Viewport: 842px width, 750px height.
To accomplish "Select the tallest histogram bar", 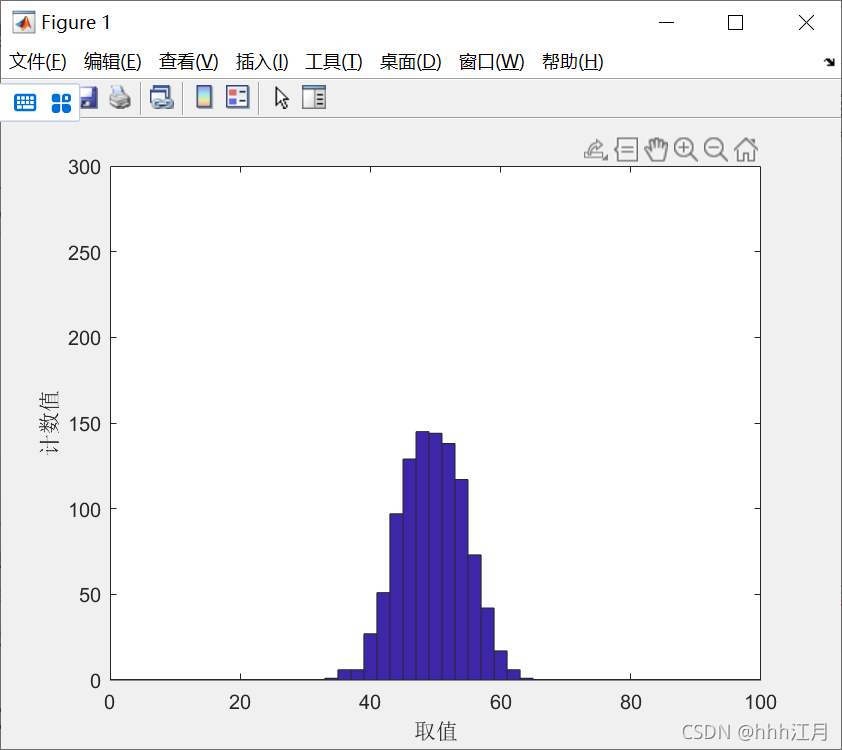I will 423,556.
